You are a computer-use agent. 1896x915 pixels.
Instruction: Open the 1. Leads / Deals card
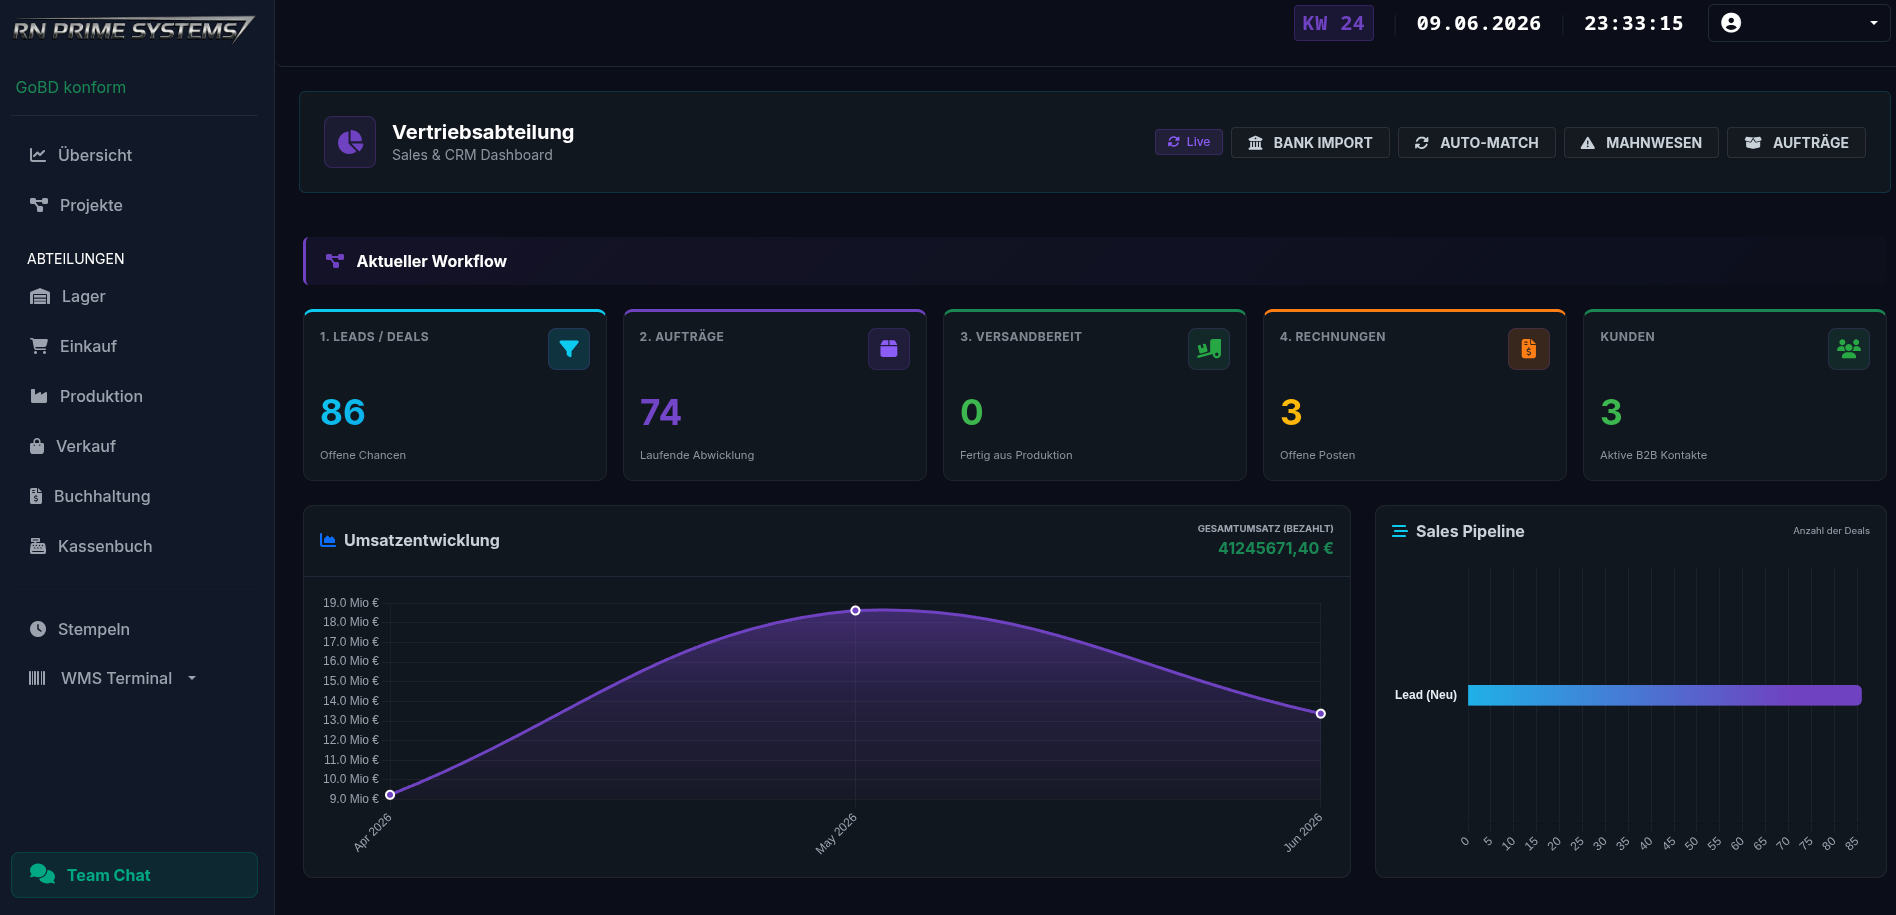tap(455, 395)
